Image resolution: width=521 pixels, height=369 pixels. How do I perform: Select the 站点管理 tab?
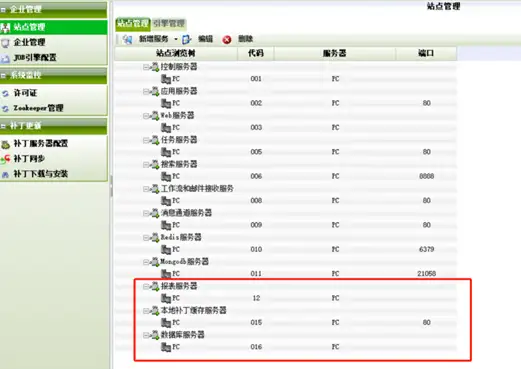[x=133, y=24]
